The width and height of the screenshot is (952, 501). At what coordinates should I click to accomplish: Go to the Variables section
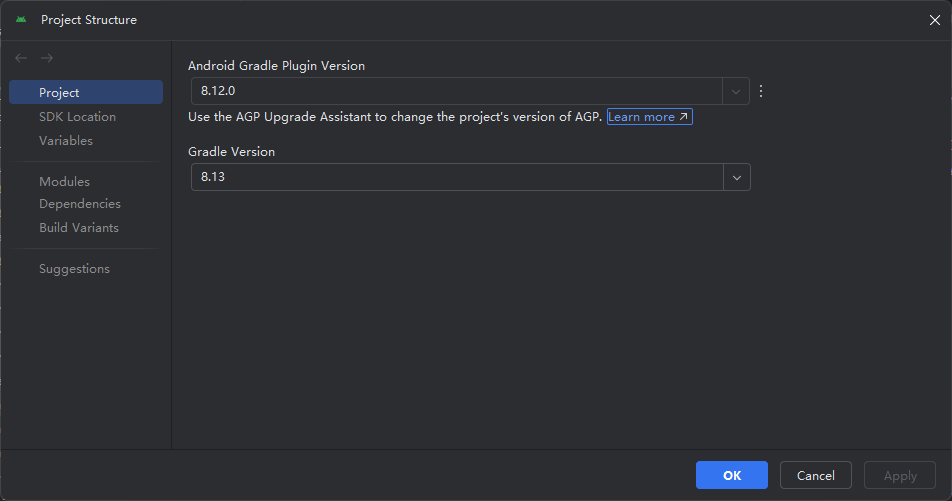tap(66, 141)
